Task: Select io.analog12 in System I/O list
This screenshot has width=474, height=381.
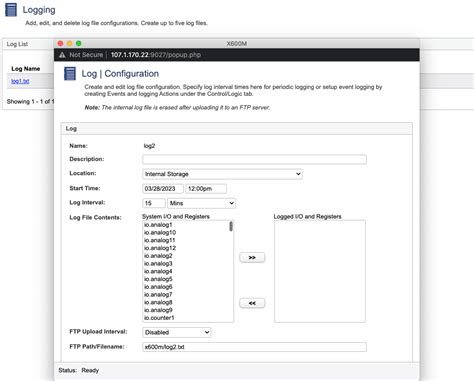Action: point(185,248)
